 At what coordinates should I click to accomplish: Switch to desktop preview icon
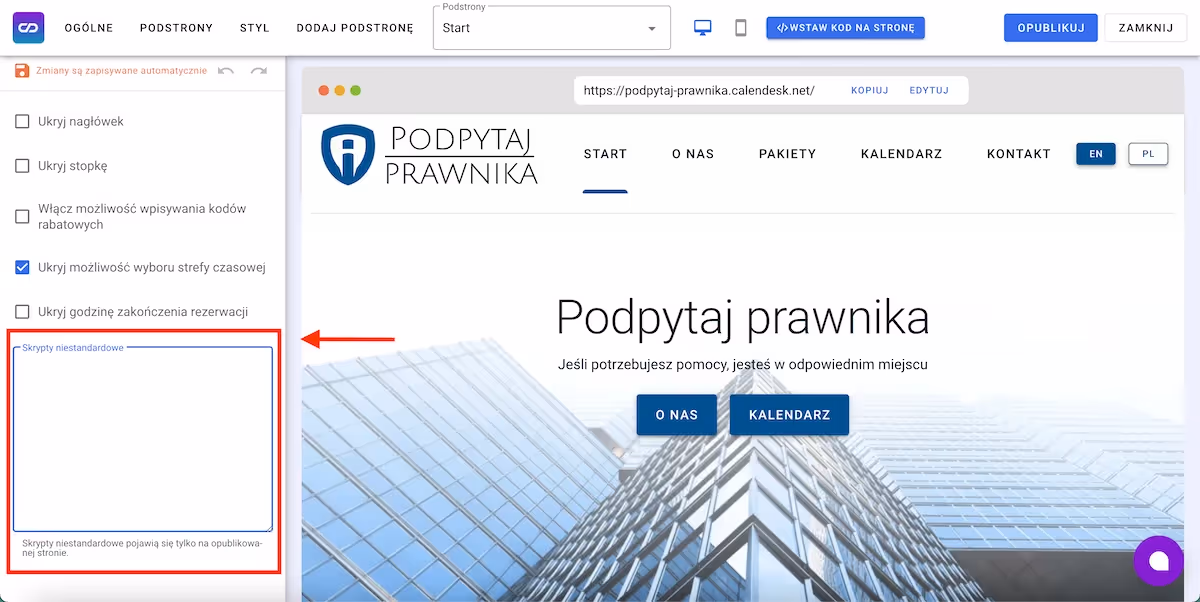pyautogui.click(x=703, y=28)
